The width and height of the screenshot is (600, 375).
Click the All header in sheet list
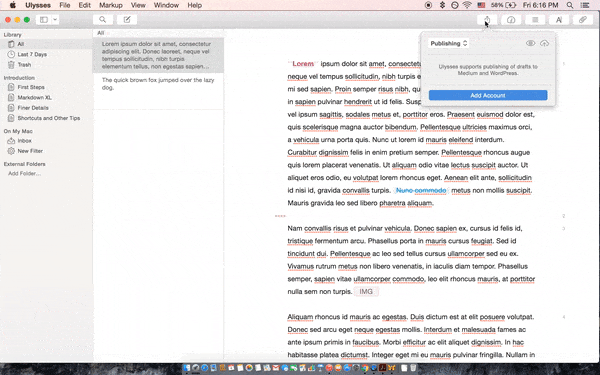click(x=101, y=33)
